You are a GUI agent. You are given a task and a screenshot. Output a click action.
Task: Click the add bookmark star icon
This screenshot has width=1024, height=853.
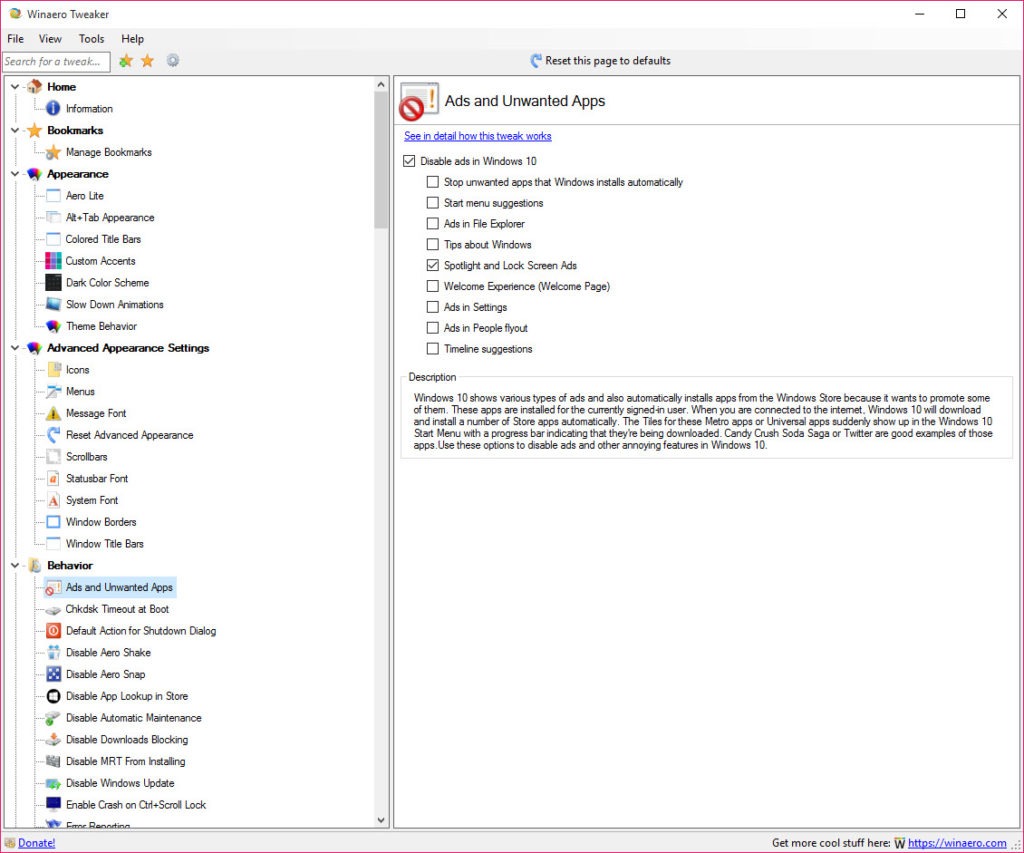125,61
